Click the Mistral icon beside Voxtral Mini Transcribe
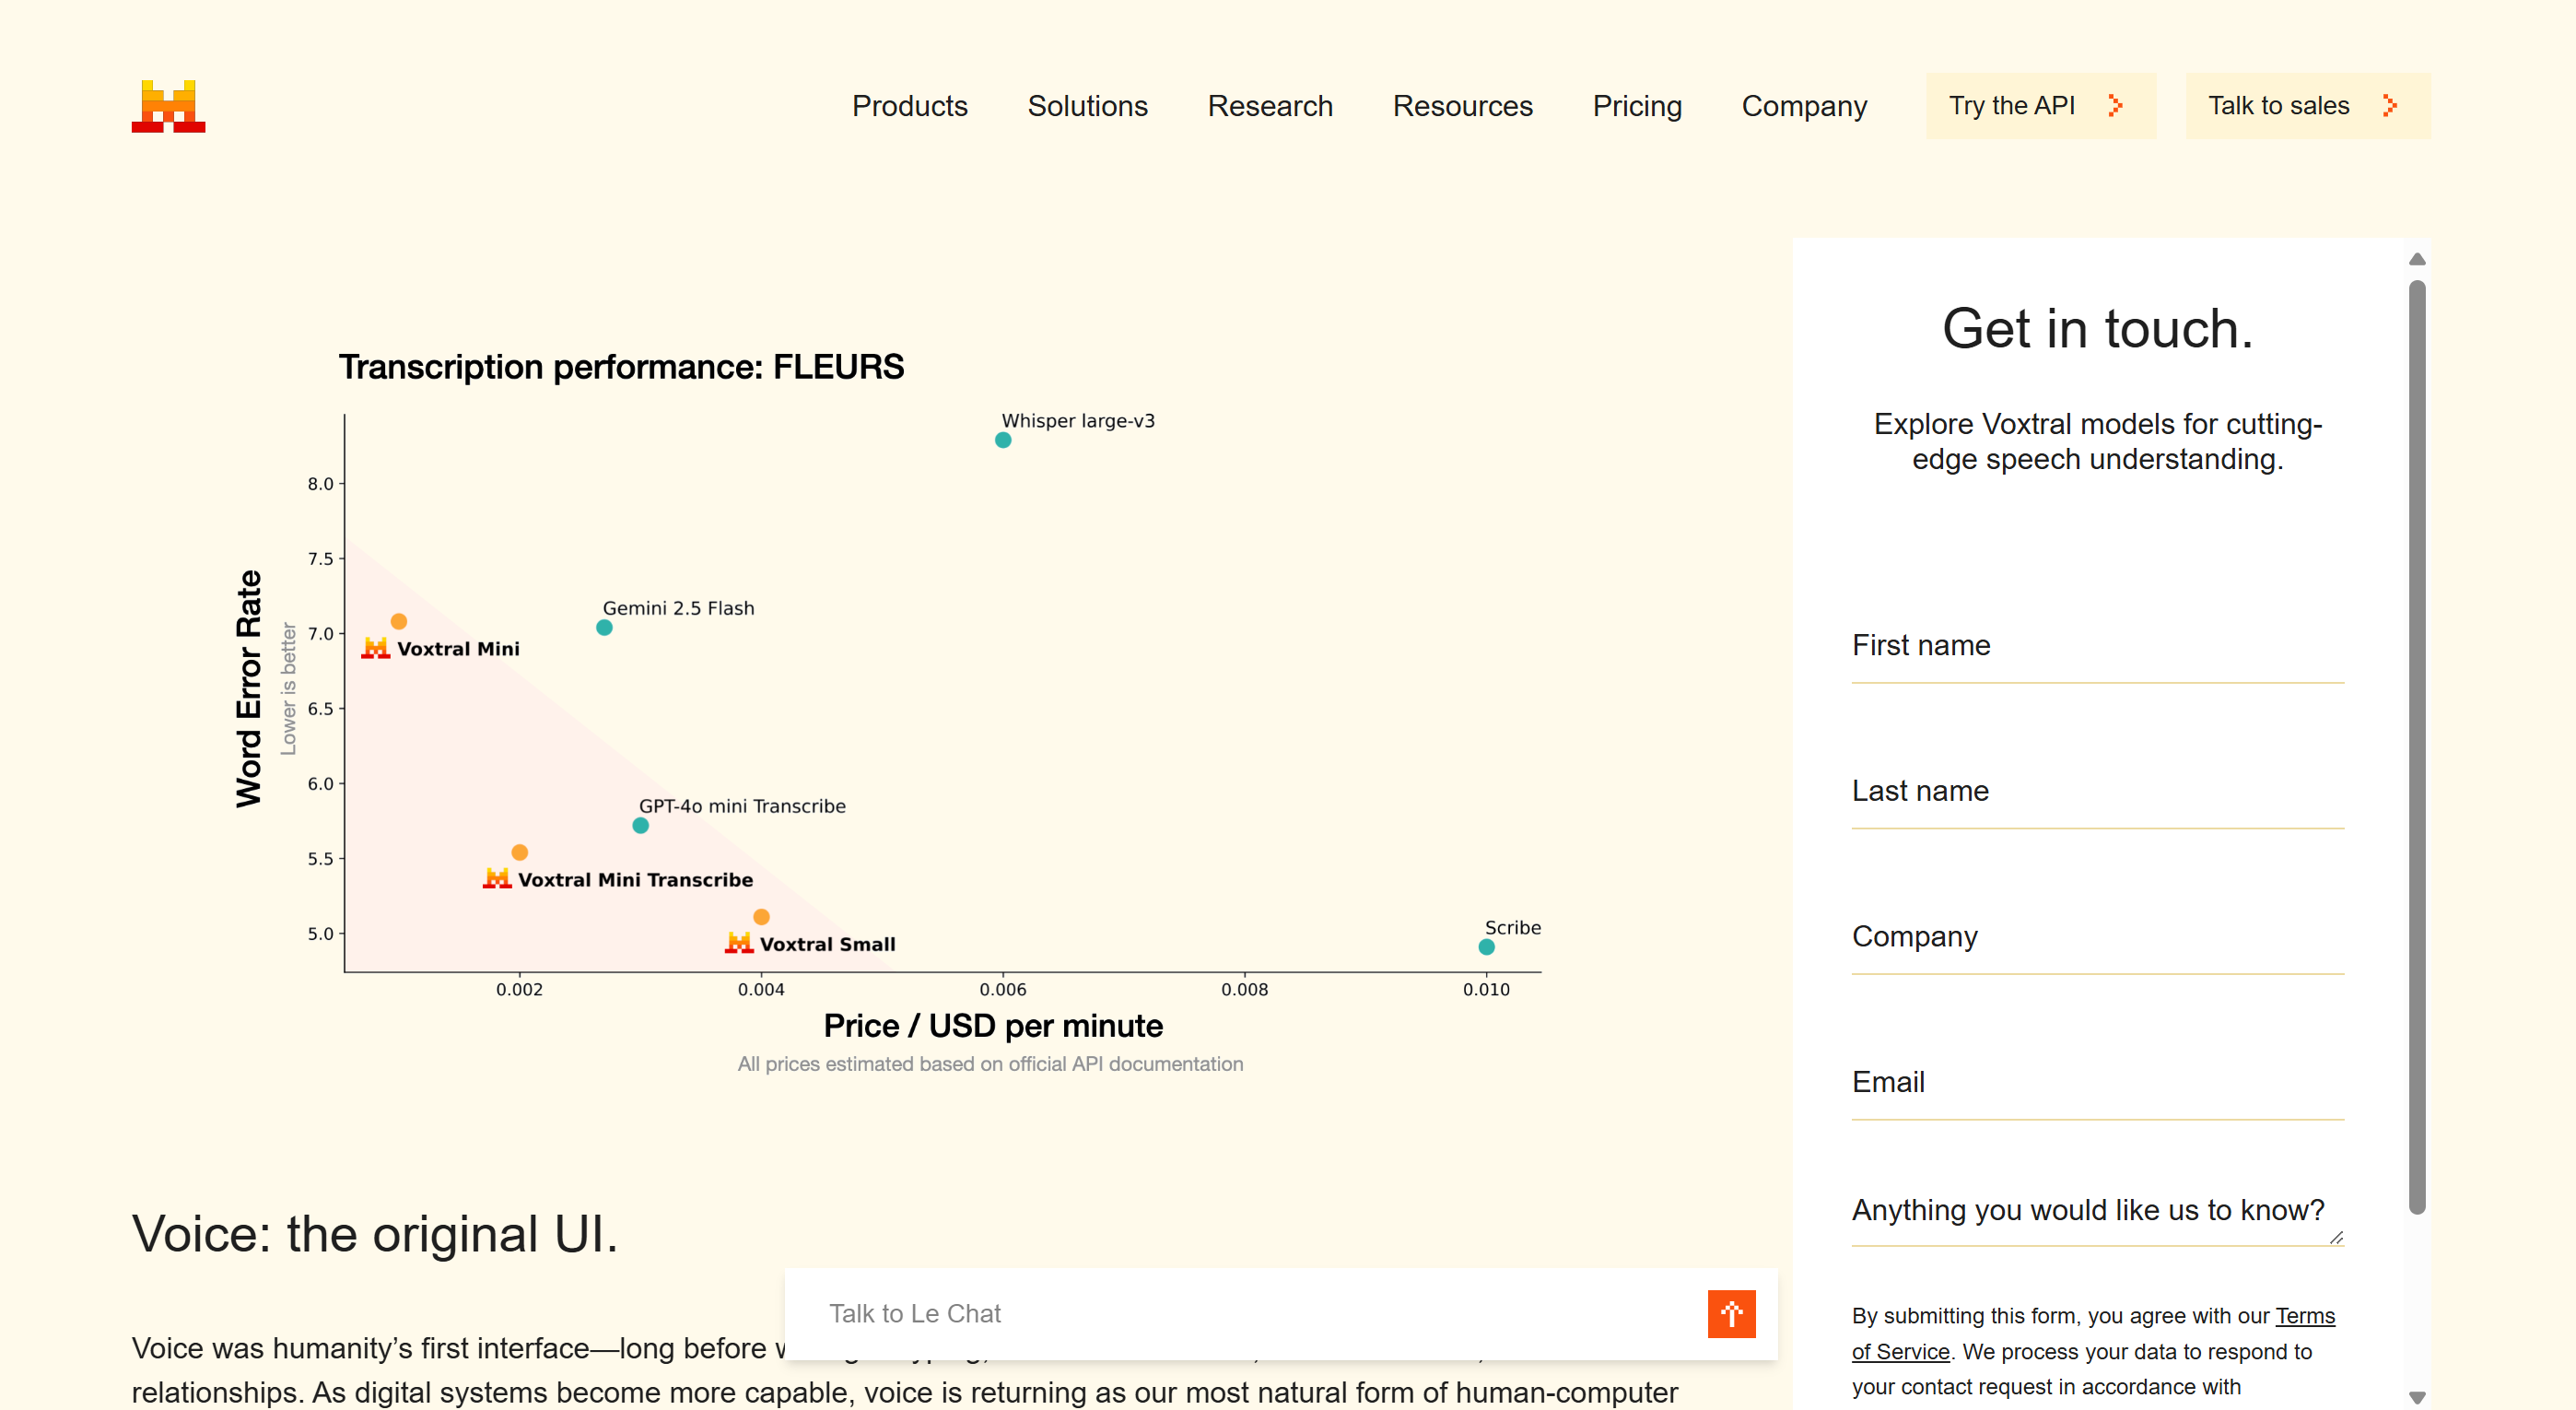The width and height of the screenshot is (2576, 1410). [497, 879]
